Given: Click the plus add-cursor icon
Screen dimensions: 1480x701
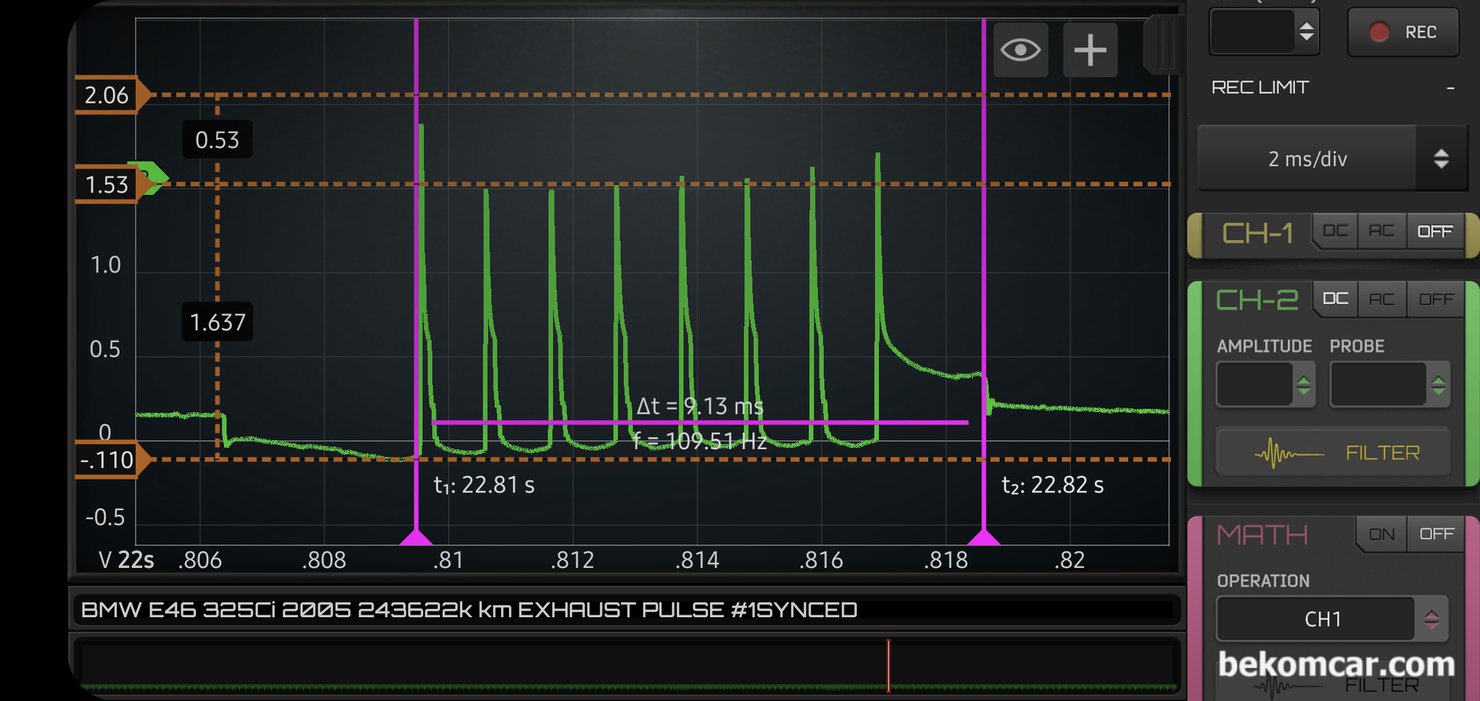Looking at the screenshot, I should (1090, 49).
